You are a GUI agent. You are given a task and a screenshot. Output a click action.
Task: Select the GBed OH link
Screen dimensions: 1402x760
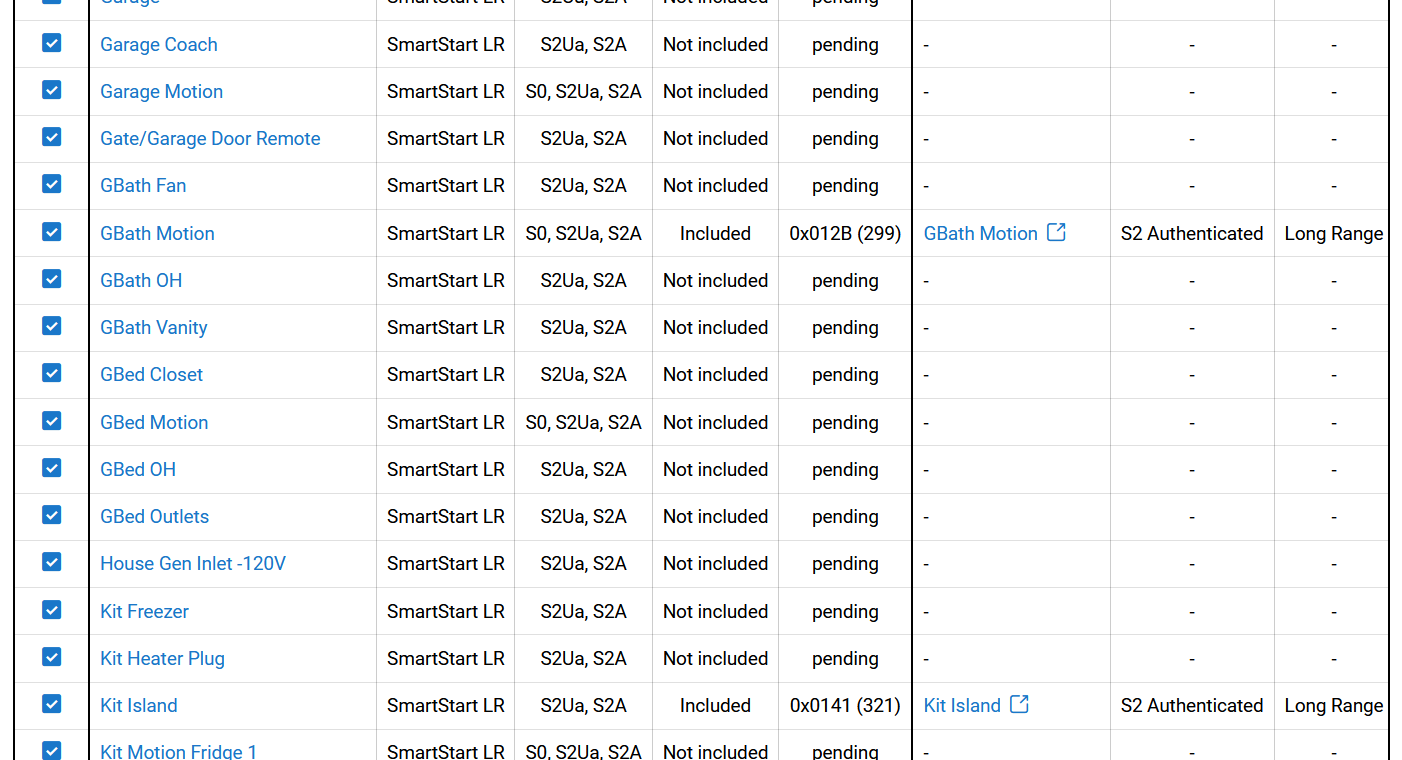(138, 470)
